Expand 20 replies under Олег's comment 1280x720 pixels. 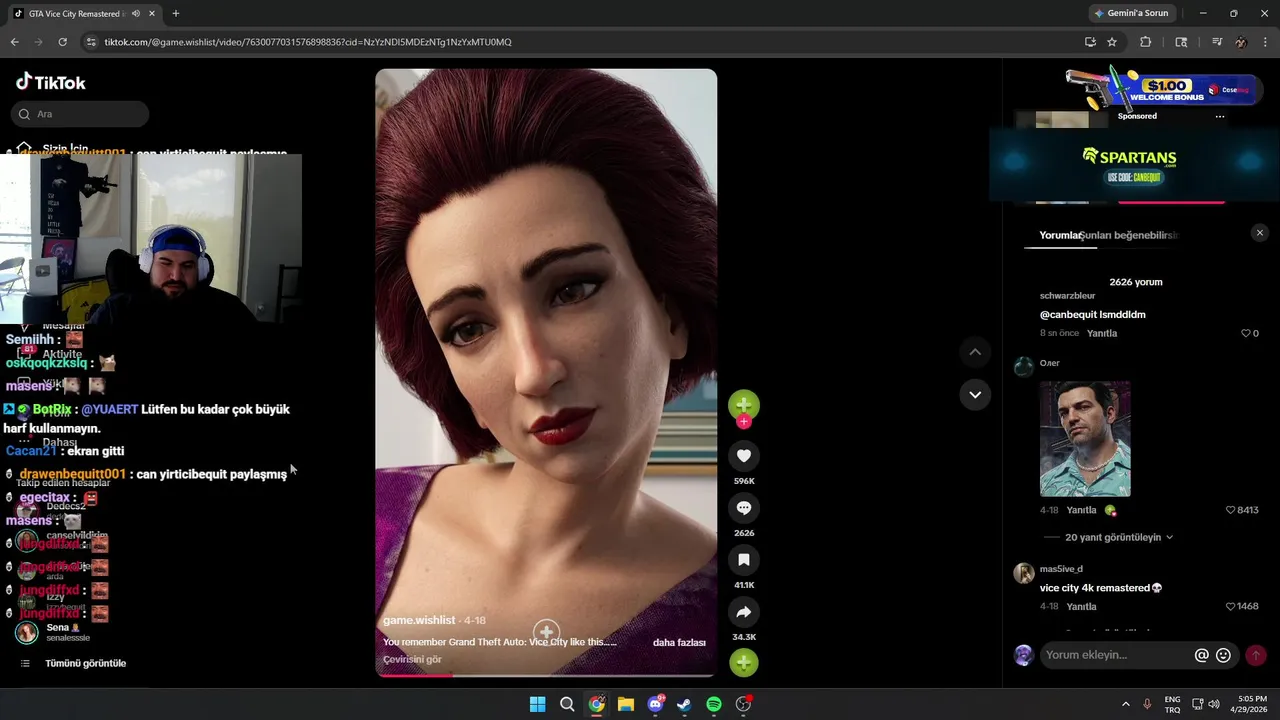tap(1118, 537)
